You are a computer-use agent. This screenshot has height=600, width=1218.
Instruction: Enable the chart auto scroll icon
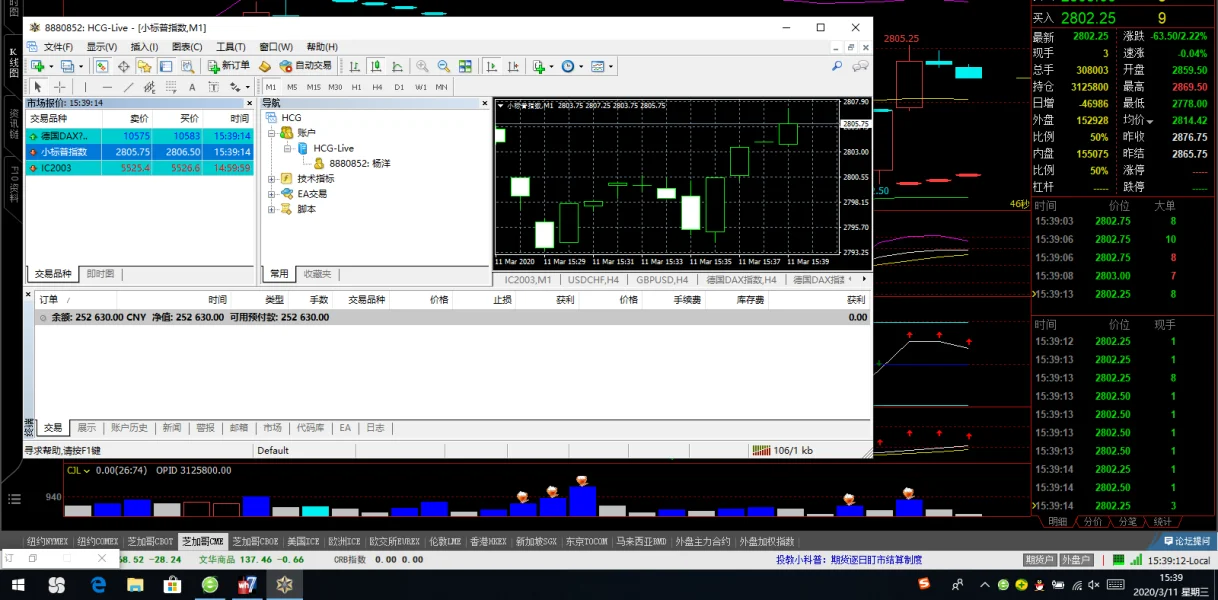(491, 66)
